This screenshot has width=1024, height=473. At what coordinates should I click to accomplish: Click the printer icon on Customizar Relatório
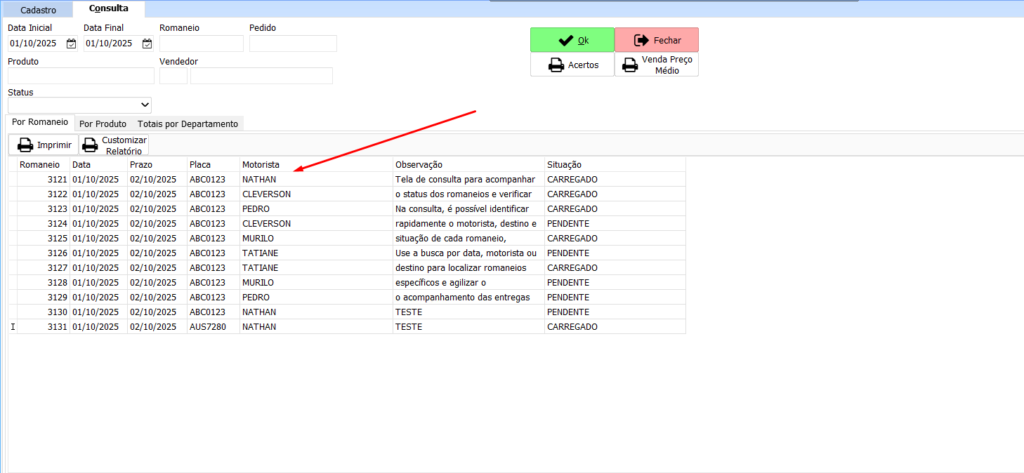90,145
